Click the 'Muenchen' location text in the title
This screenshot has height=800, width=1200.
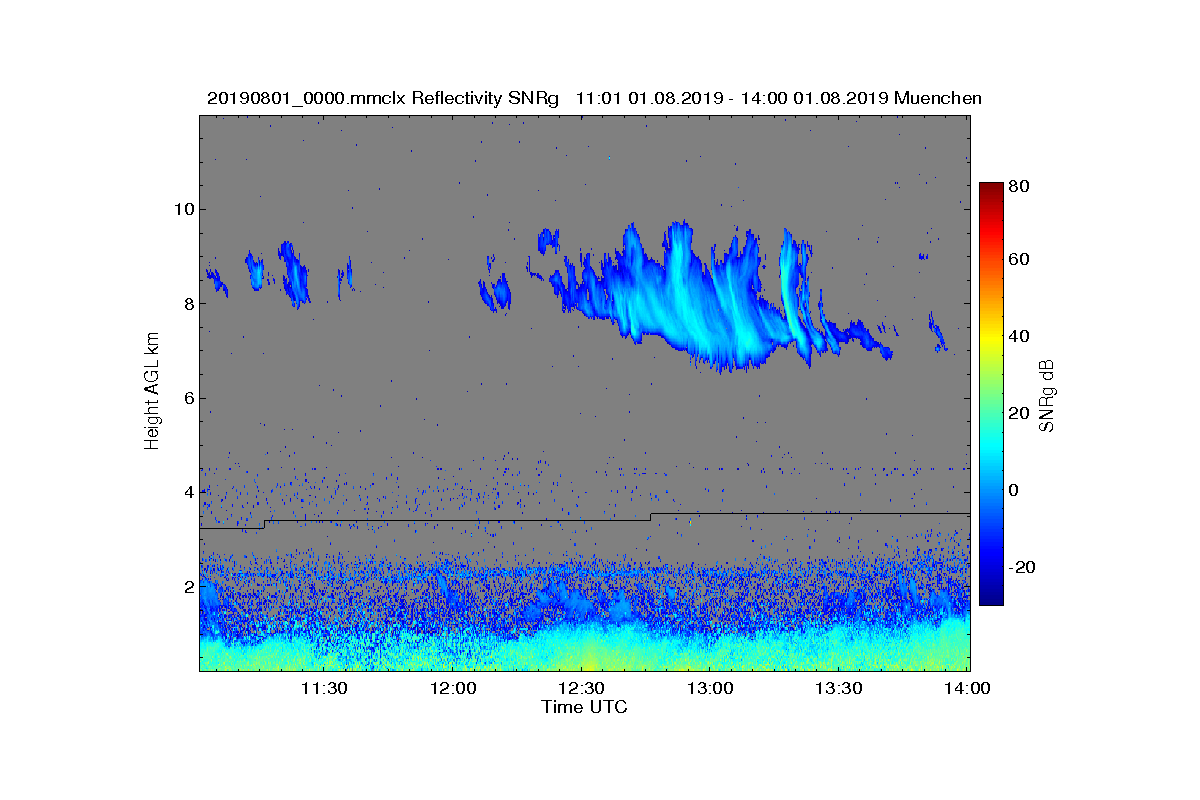938,98
